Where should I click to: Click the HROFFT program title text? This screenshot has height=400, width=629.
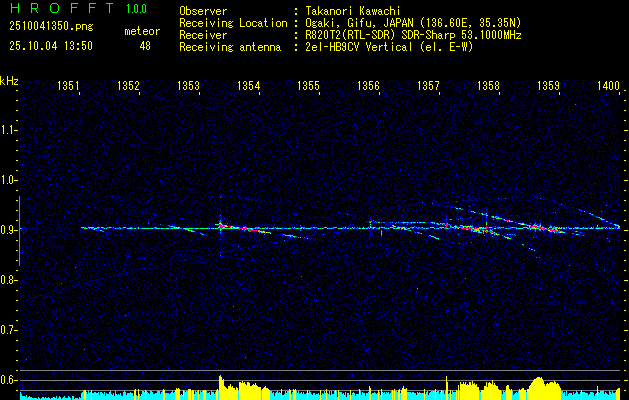pos(62,8)
